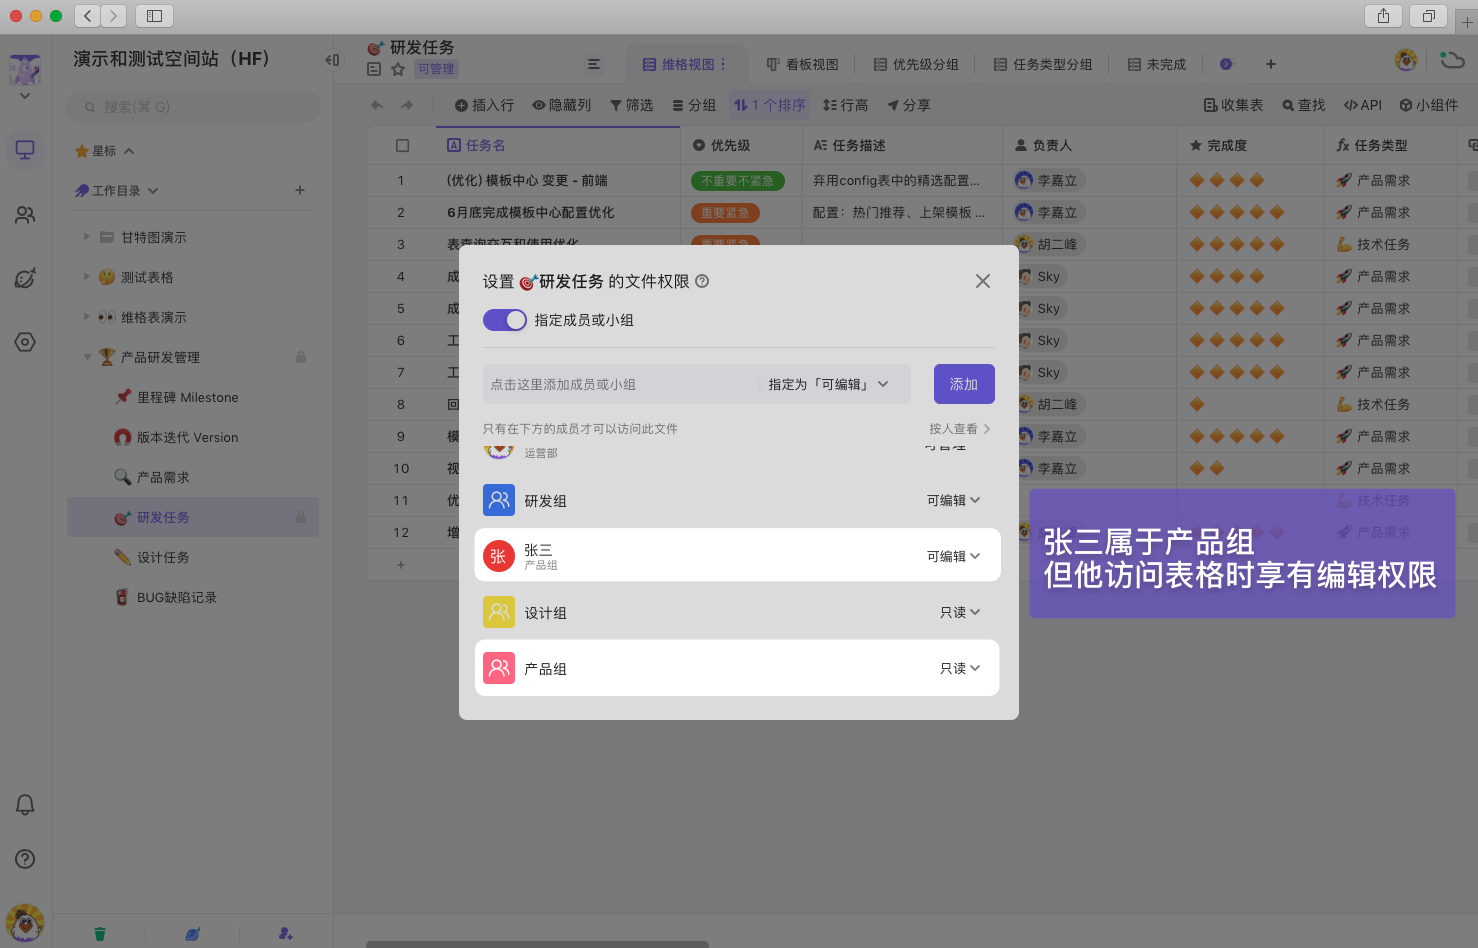1478x948 pixels.
Task: Expand the 测试表格 folder
Action: (x=87, y=277)
